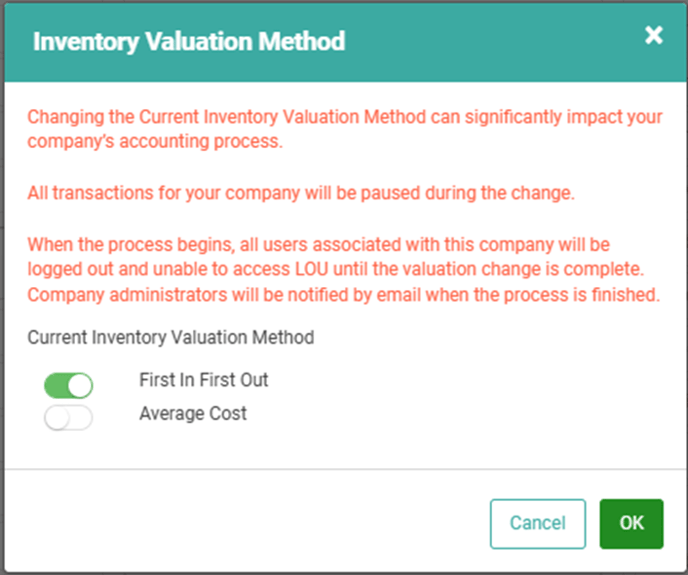Turn off the First In First Out toggle
Viewport: 688px width, 575px height.
(x=68, y=385)
